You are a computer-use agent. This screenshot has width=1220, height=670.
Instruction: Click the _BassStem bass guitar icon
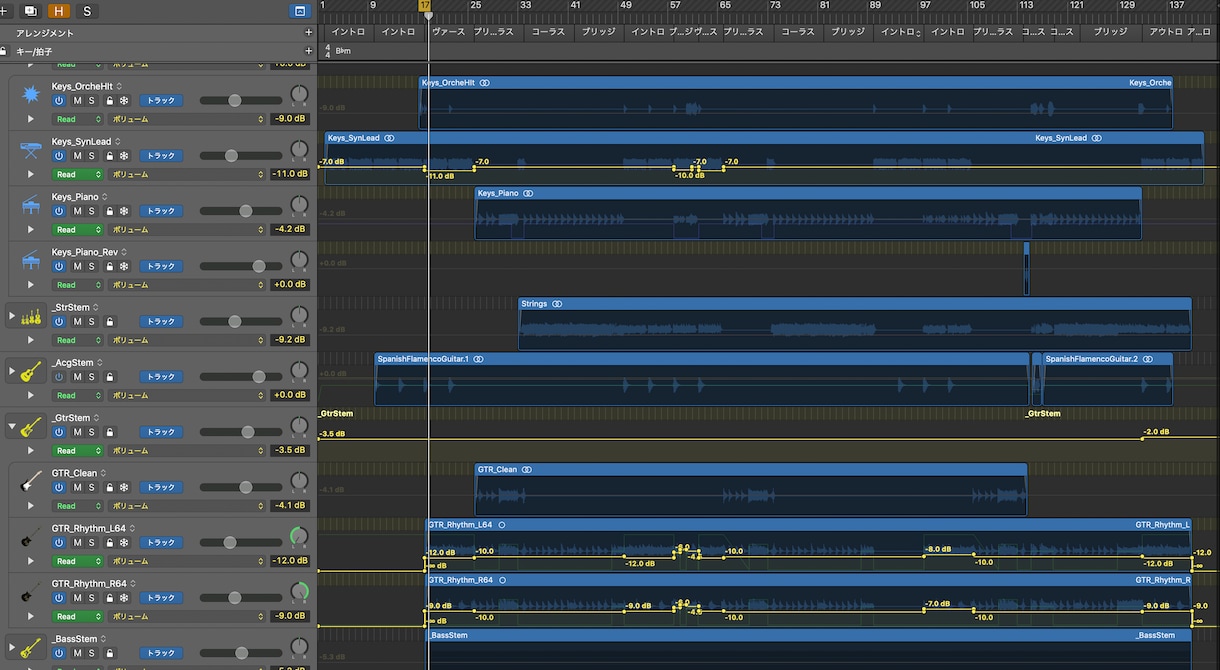[x=31, y=648]
